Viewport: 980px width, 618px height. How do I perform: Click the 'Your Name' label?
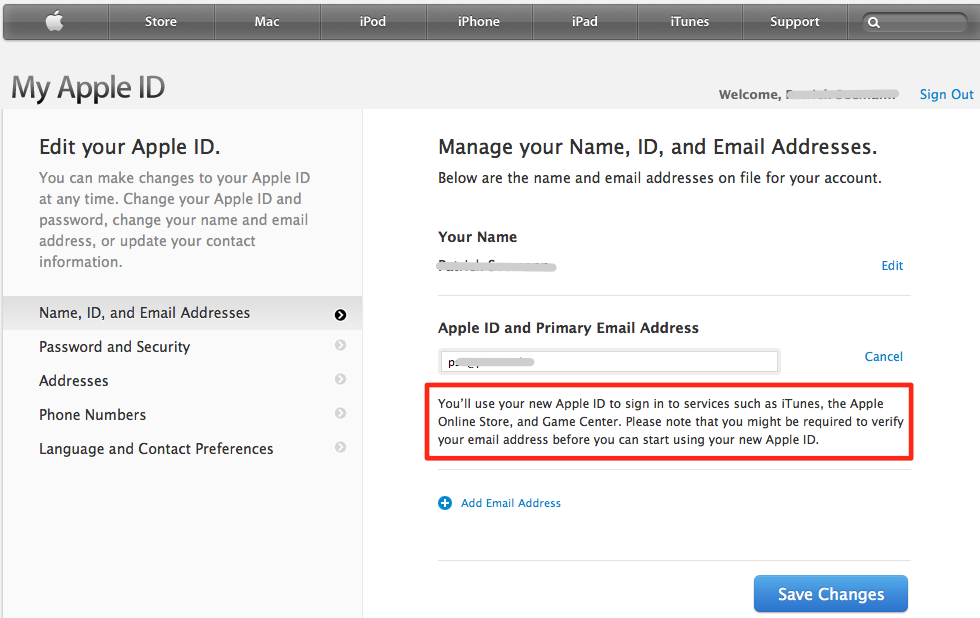(x=478, y=237)
